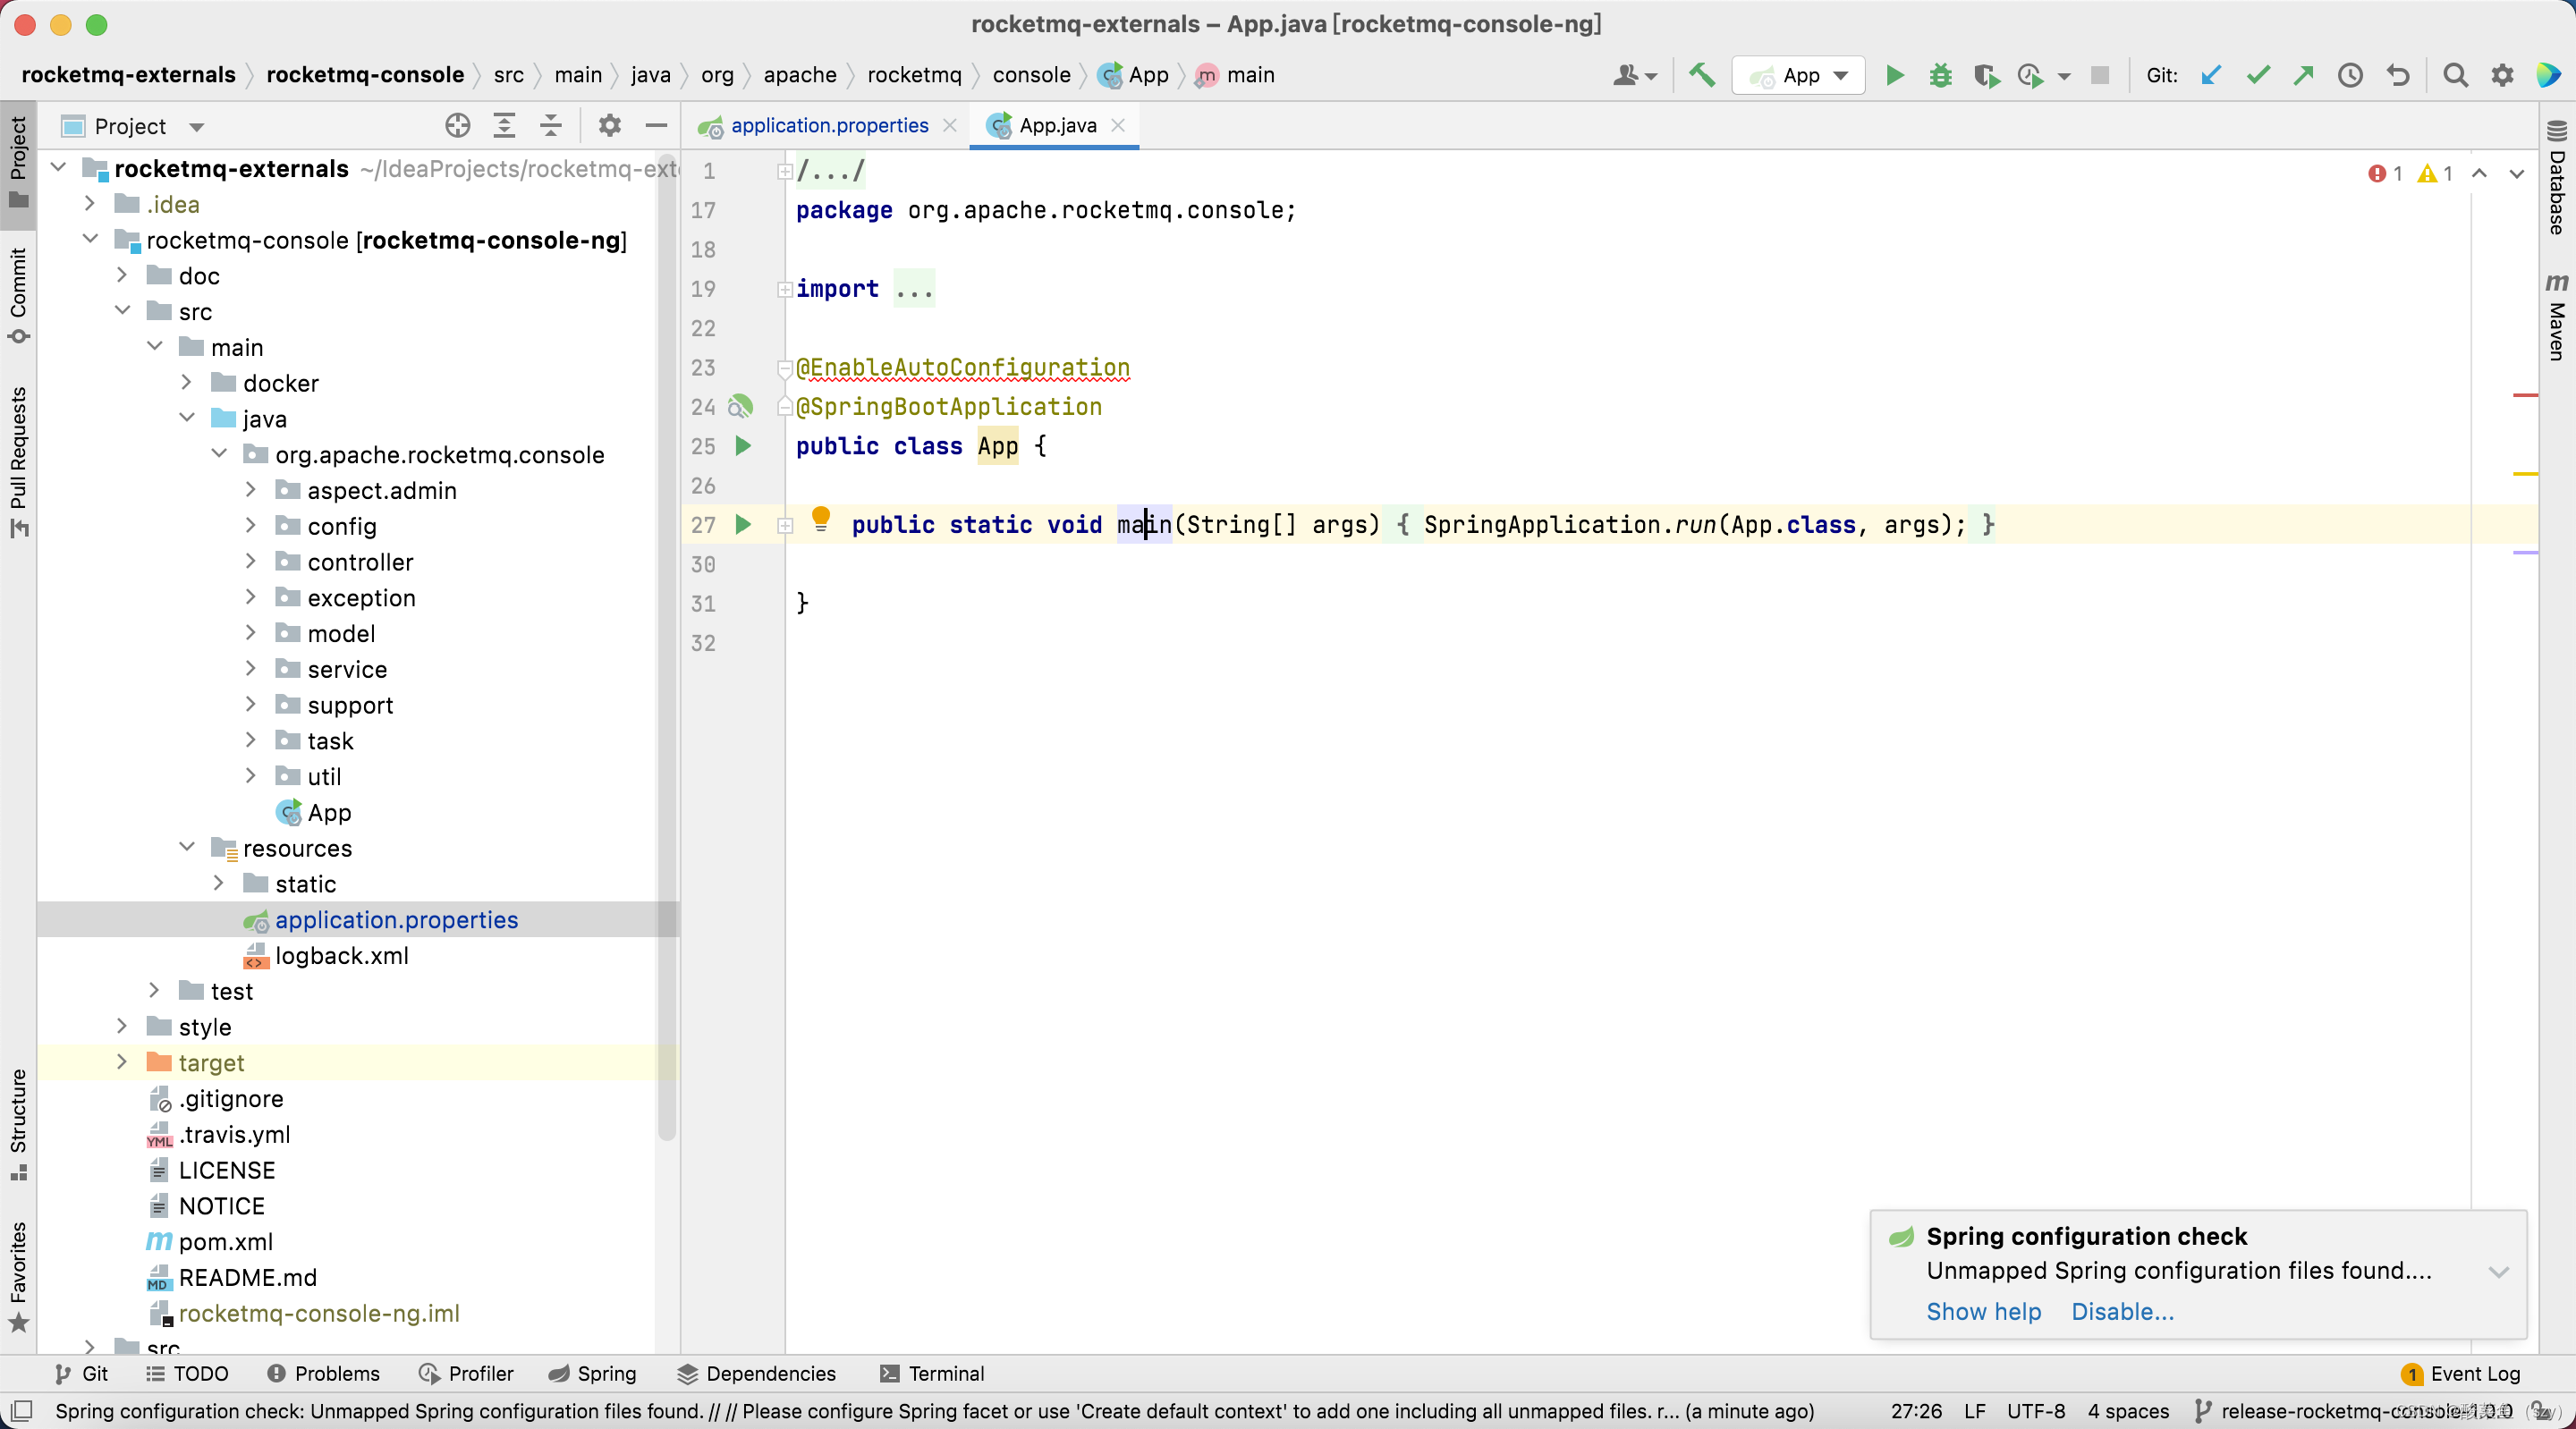
Task: Collapse the resources folder
Action: [x=187, y=847]
